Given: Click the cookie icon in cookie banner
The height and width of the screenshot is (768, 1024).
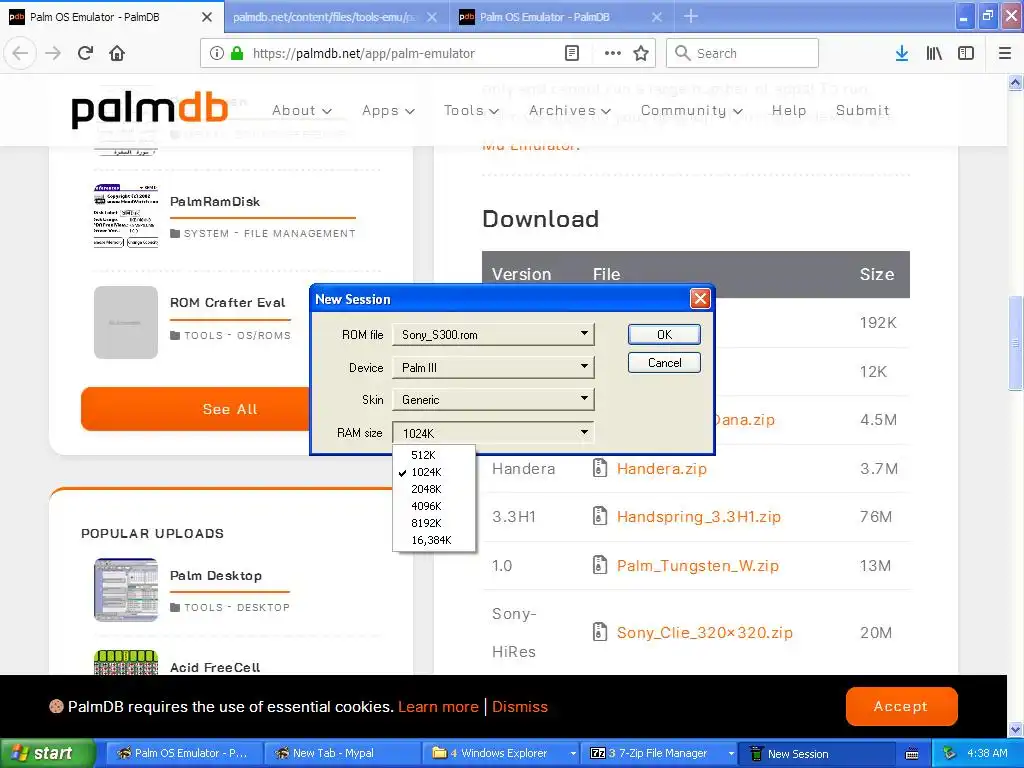Looking at the screenshot, I should click(56, 706).
